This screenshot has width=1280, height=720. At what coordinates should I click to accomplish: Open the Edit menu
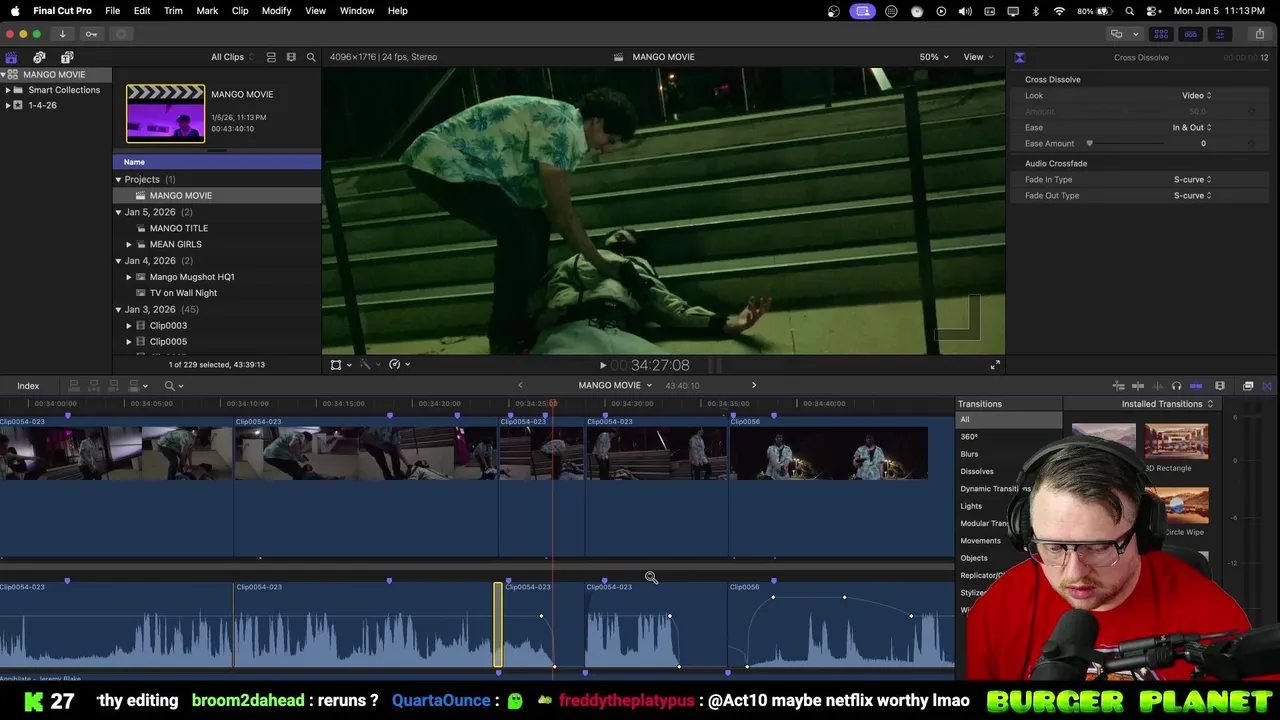pos(142,11)
